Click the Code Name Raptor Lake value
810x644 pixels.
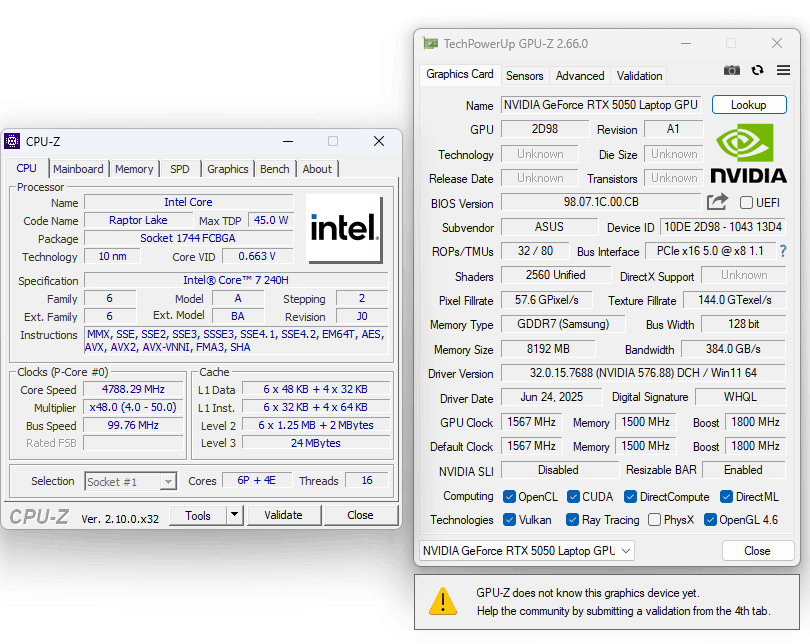[138, 220]
